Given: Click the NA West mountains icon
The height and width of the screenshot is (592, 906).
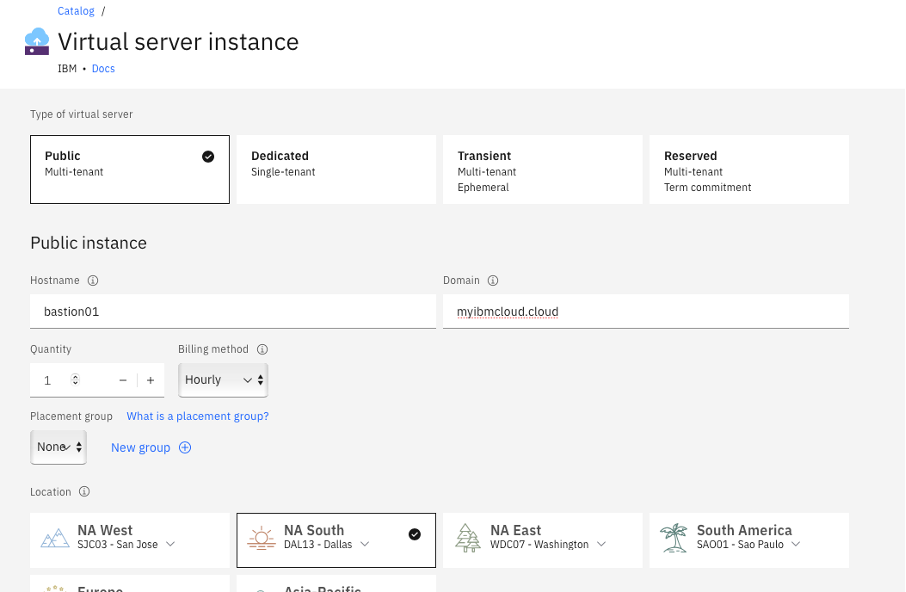Looking at the screenshot, I should [x=55, y=538].
